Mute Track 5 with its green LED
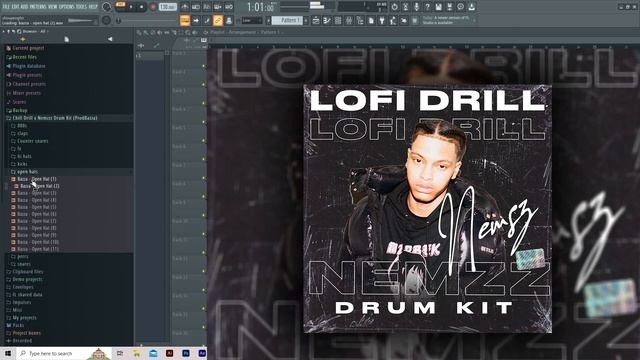The image size is (640, 360). click(x=203, y=140)
